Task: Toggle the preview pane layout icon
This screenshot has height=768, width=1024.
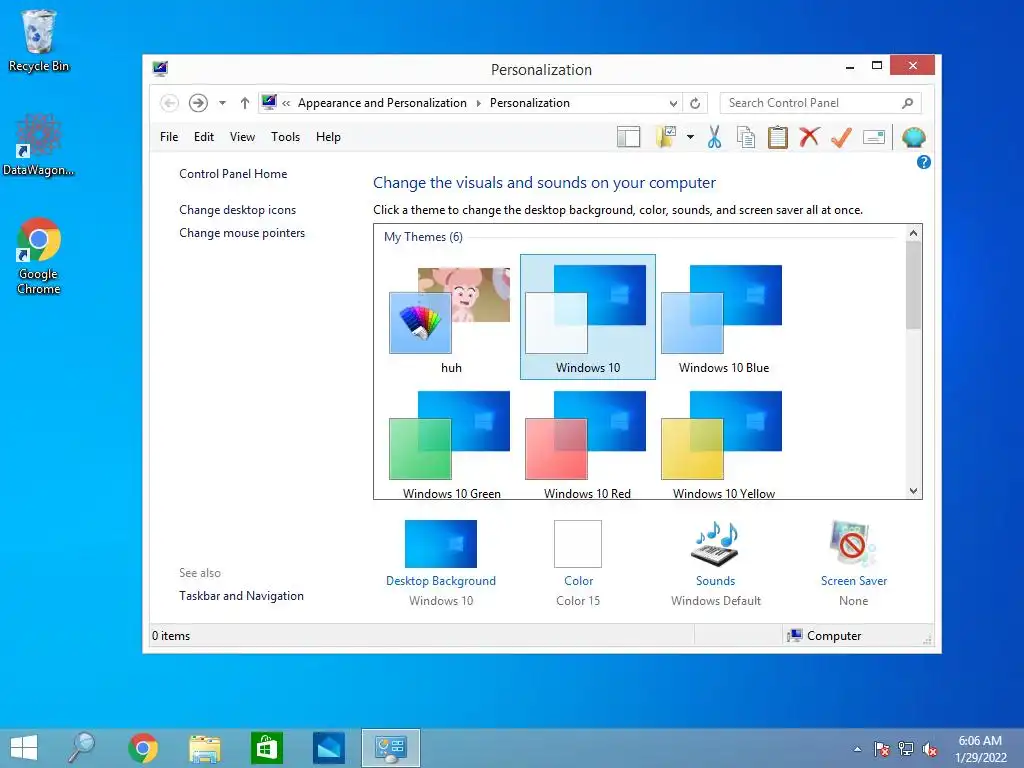Action: (628, 137)
